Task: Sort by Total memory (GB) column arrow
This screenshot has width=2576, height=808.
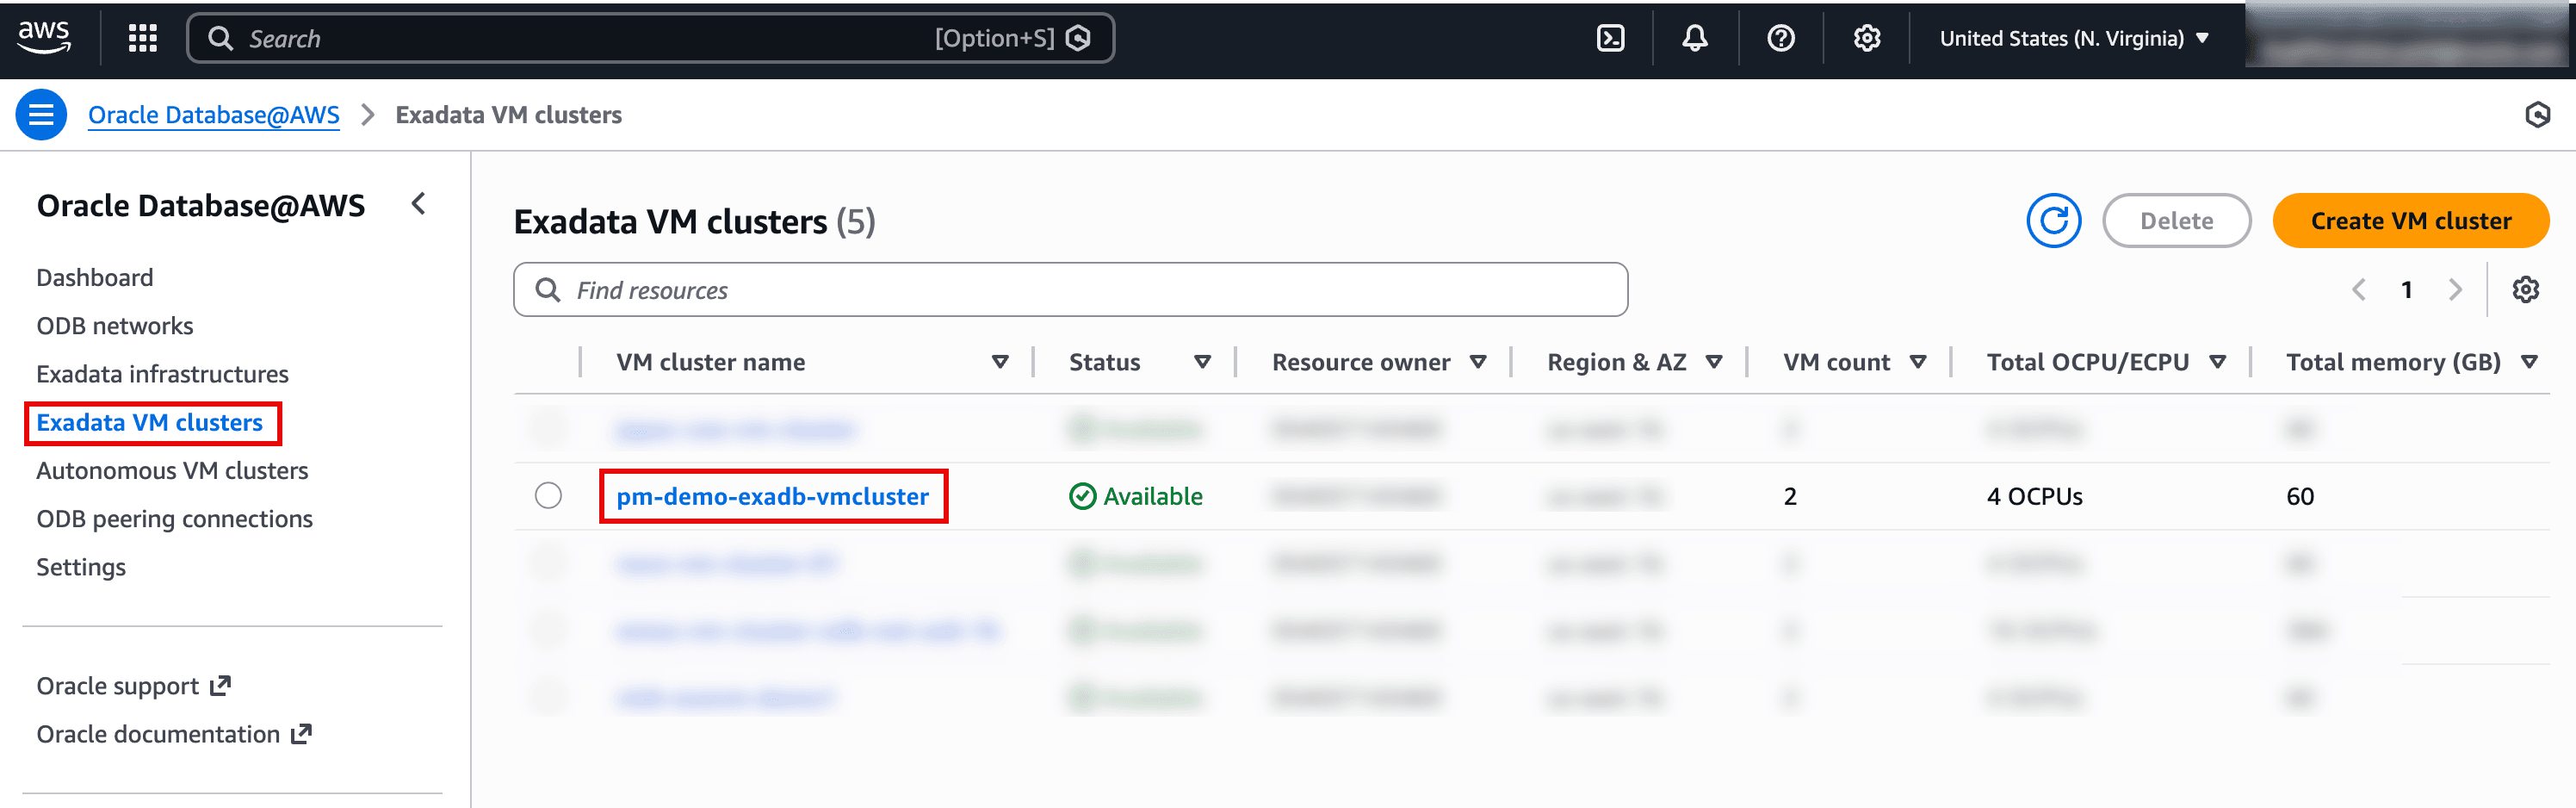Action: (2530, 362)
